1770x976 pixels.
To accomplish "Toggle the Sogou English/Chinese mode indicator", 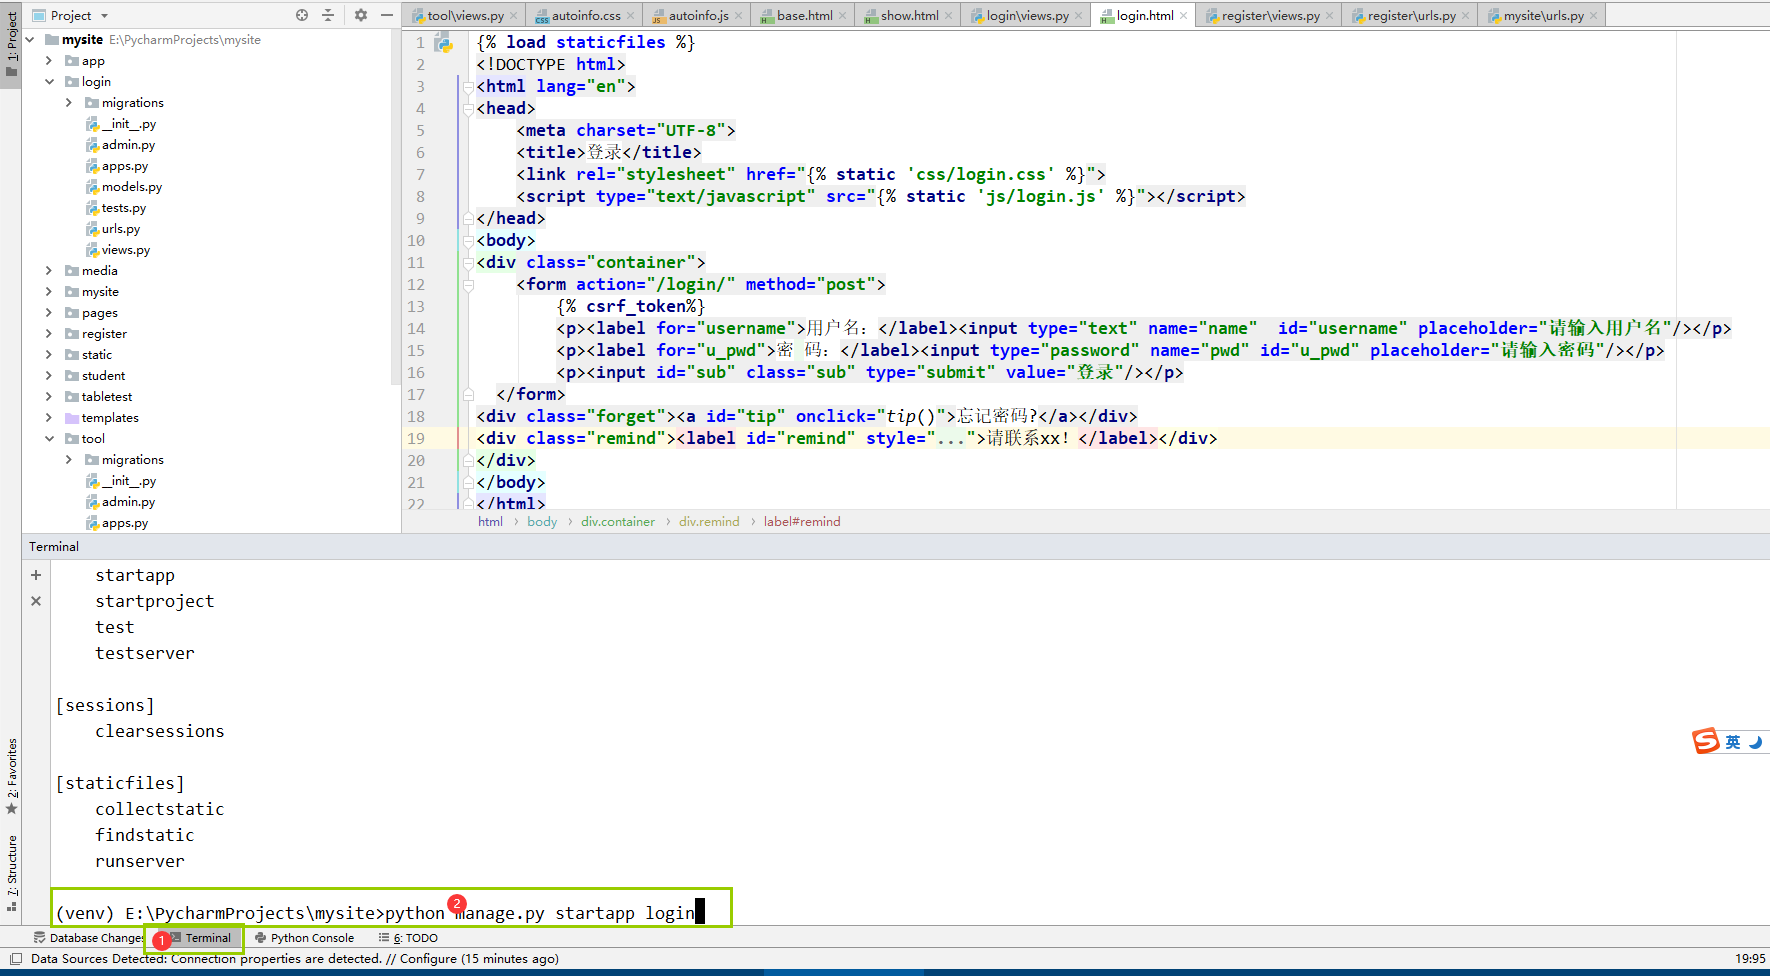I will [1733, 742].
